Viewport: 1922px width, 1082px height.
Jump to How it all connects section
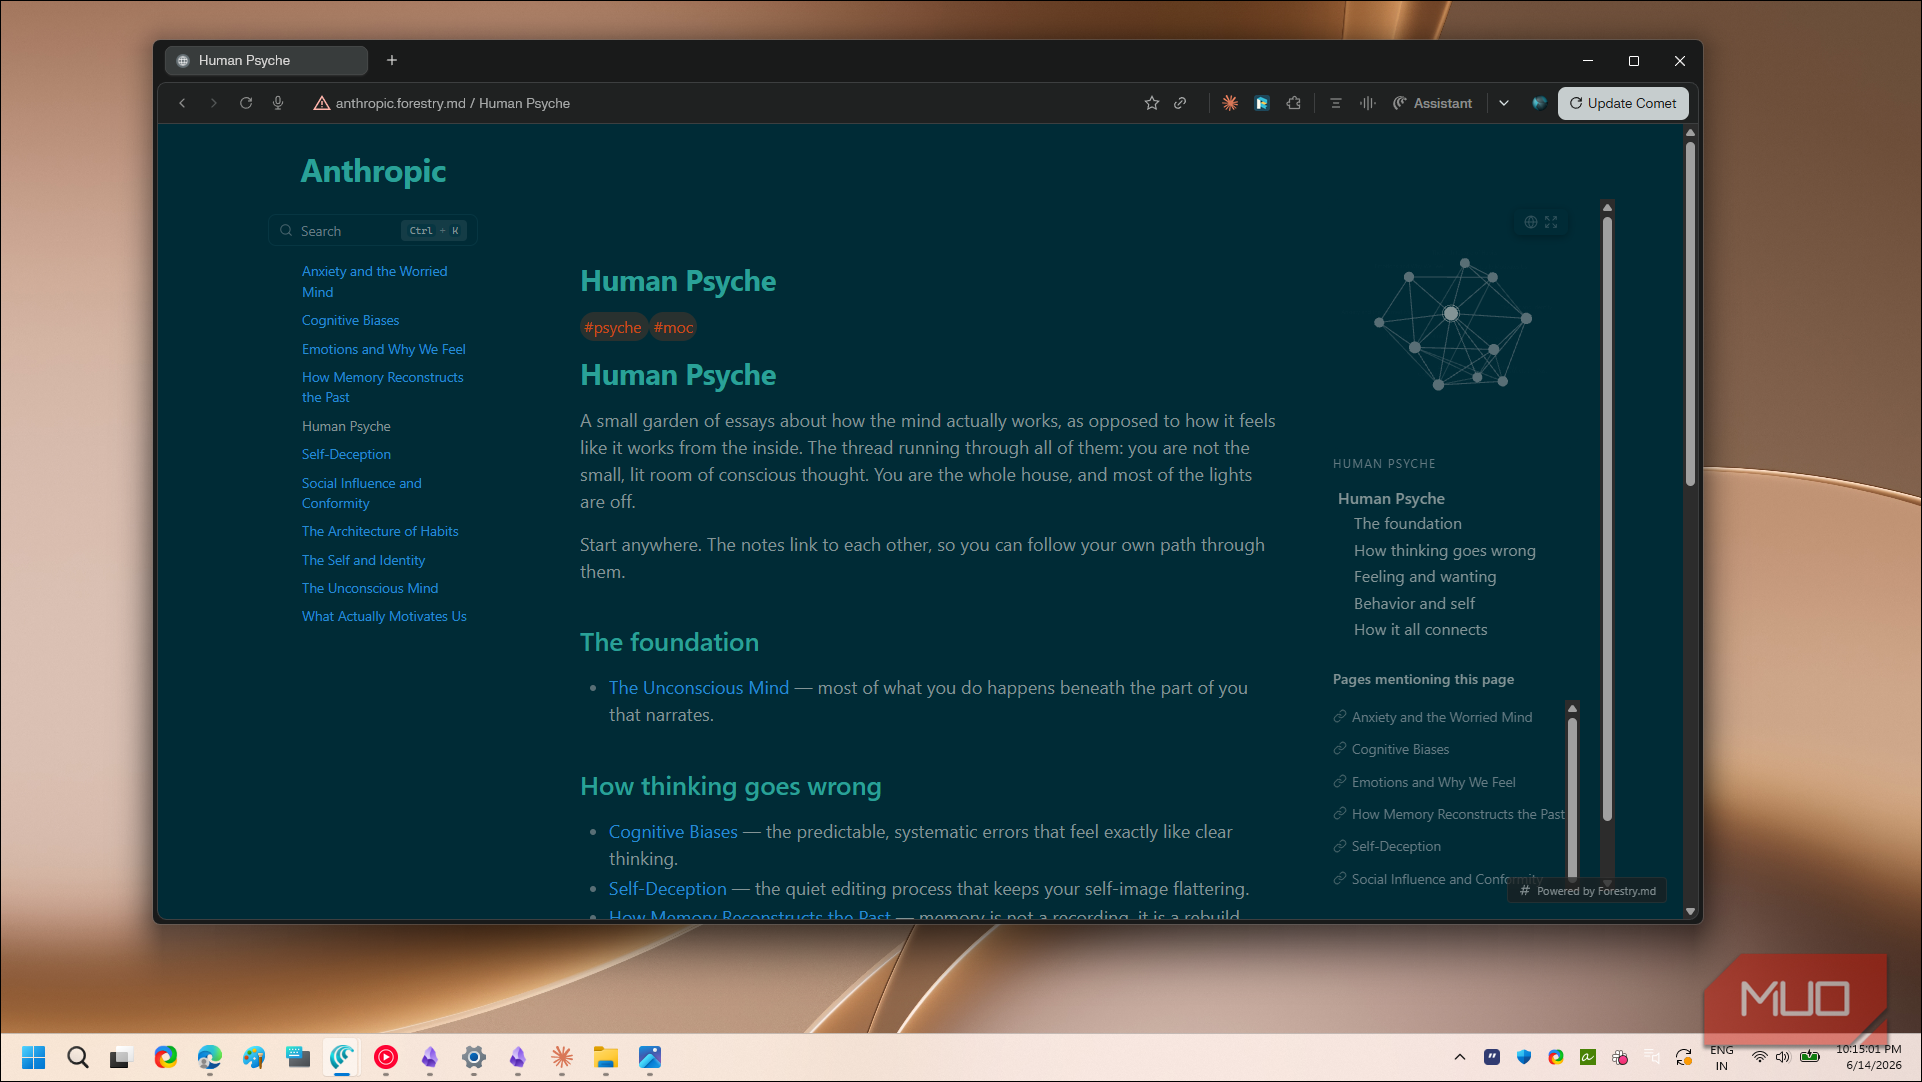1420,629
